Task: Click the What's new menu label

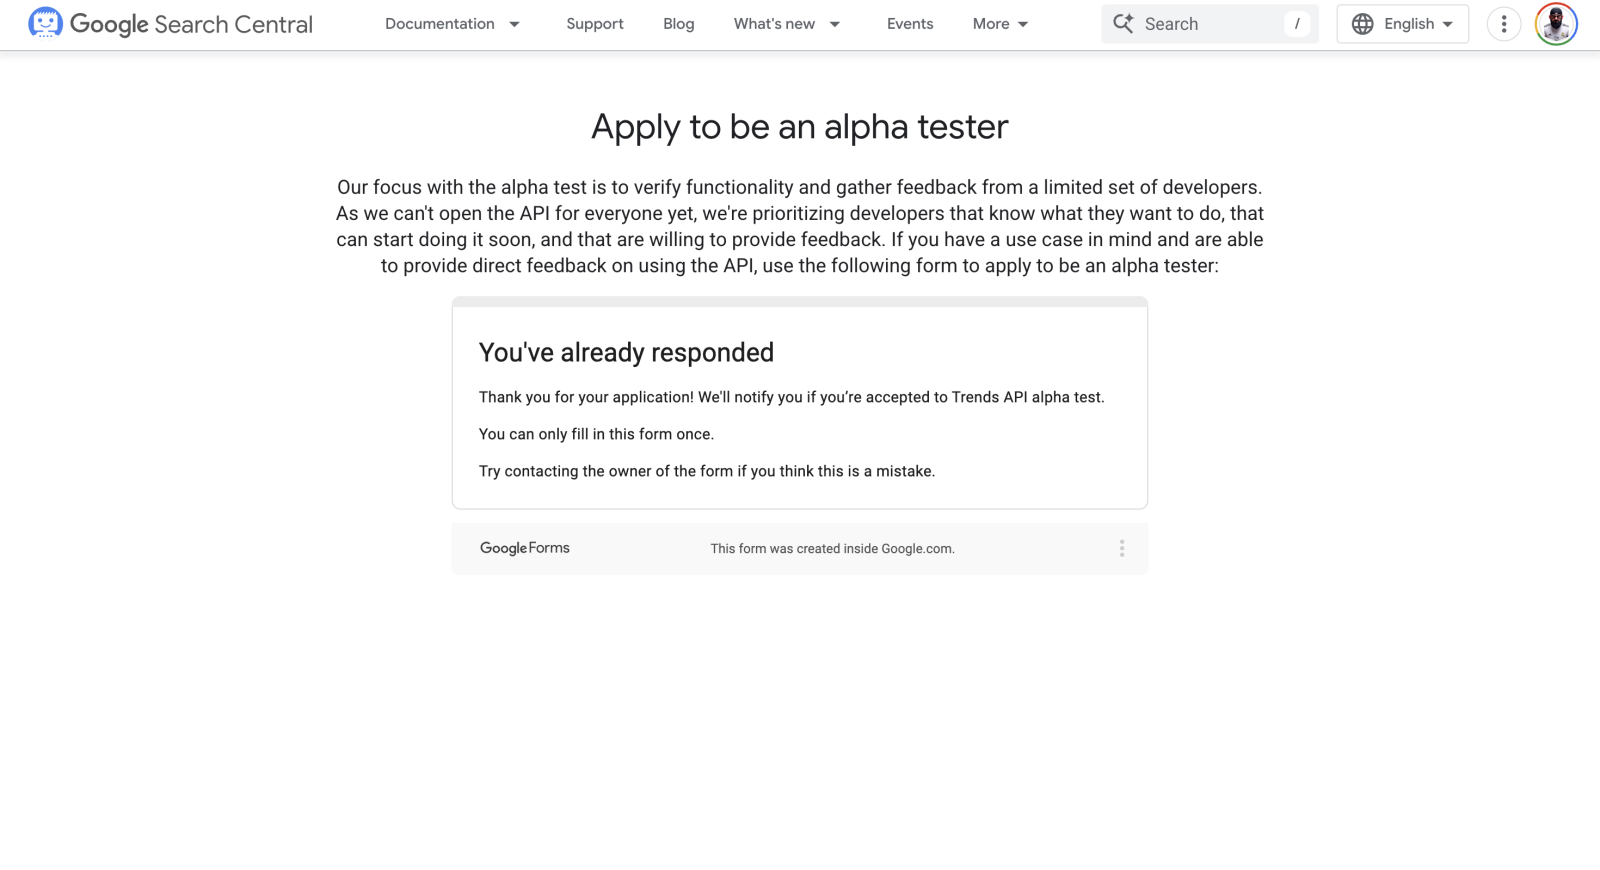Action: [x=774, y=24]
